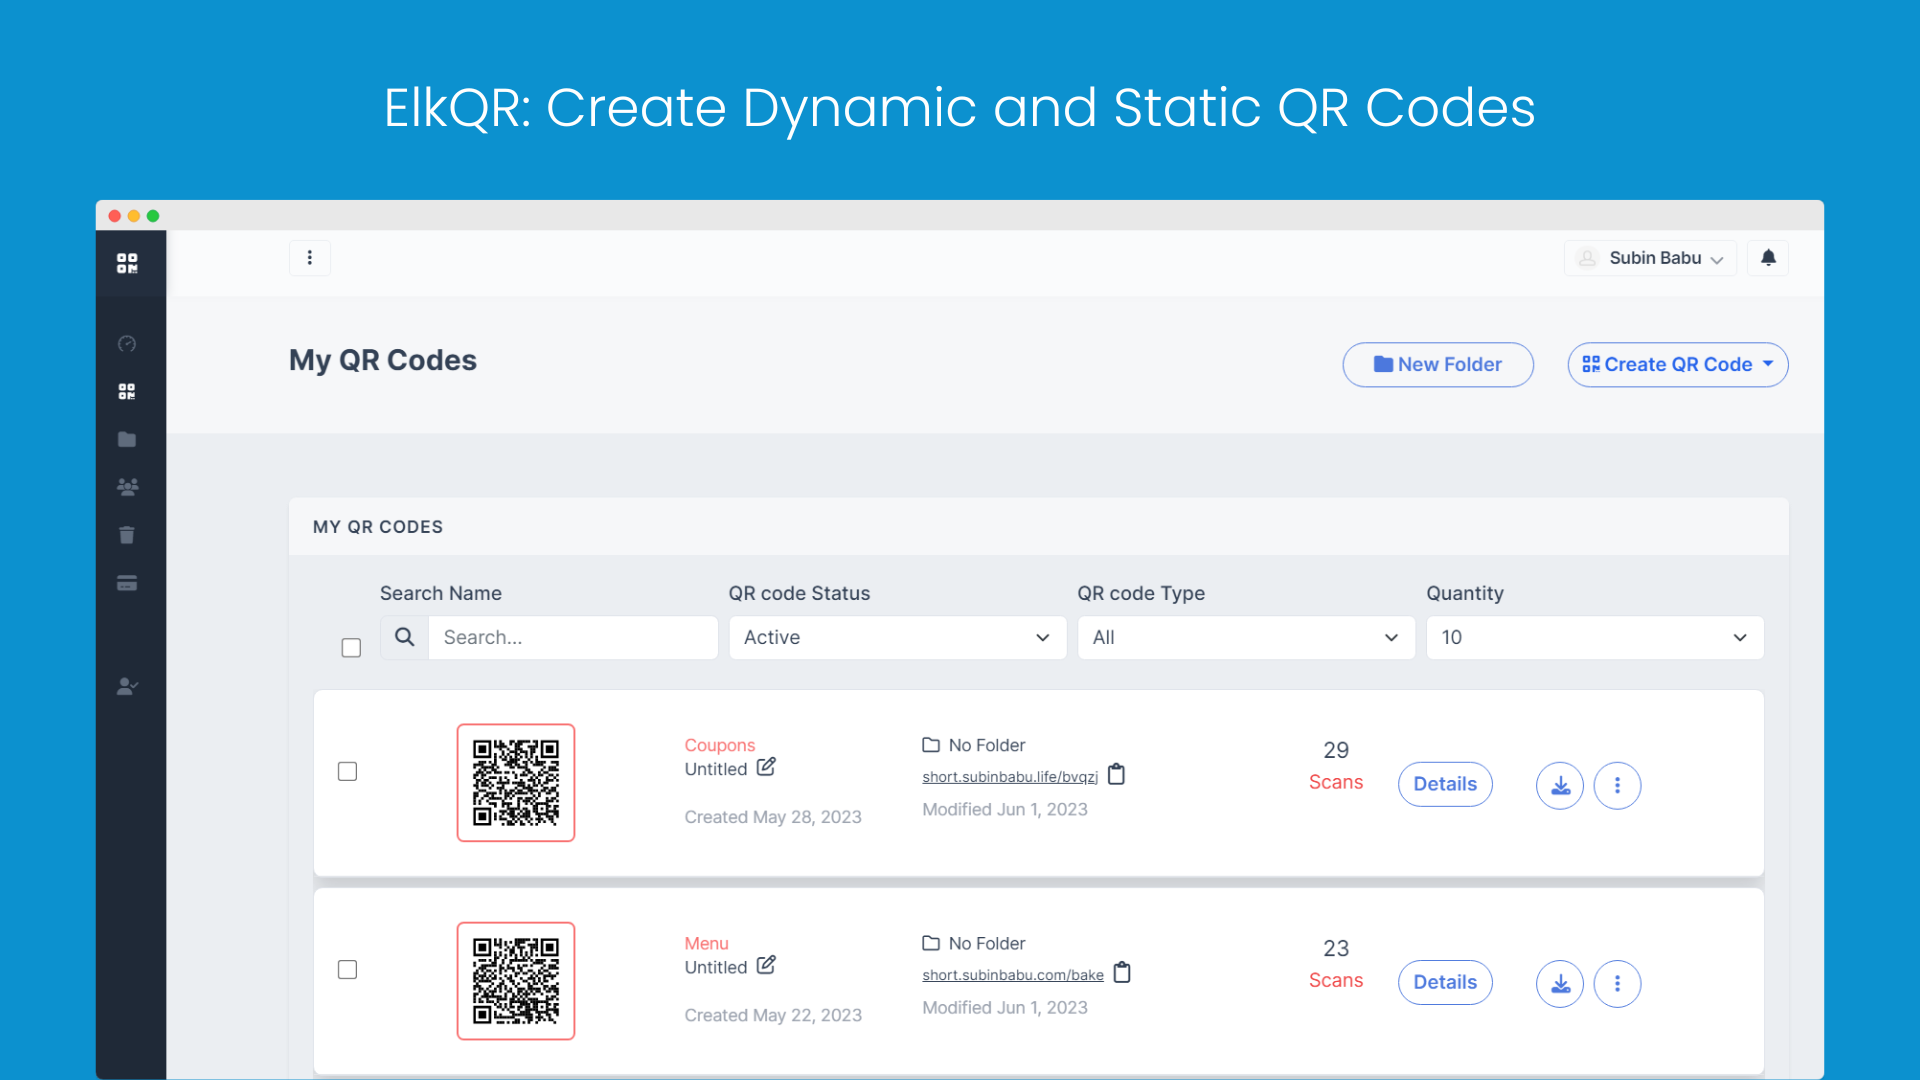Edit the Coupons QR code name

pyautogui.click(x=766, y=768)
